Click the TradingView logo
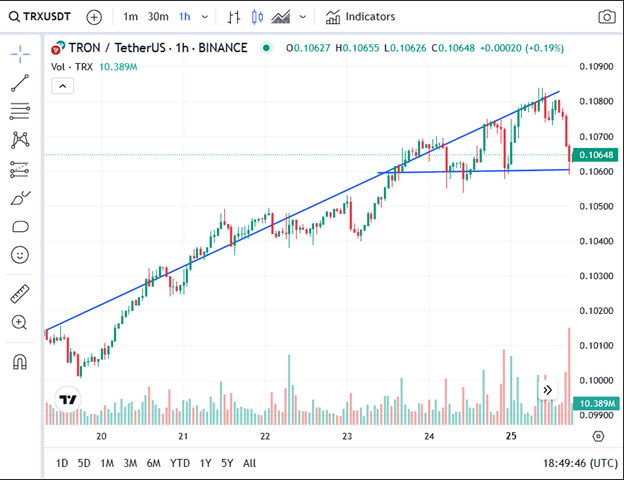Screen dimensions: 624x480 pos(68,399)
